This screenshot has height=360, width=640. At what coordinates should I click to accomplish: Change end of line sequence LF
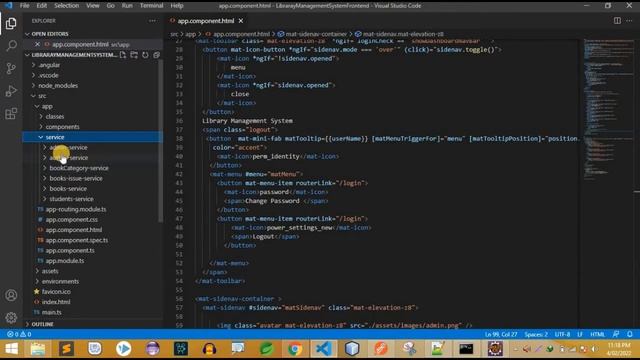580,334
